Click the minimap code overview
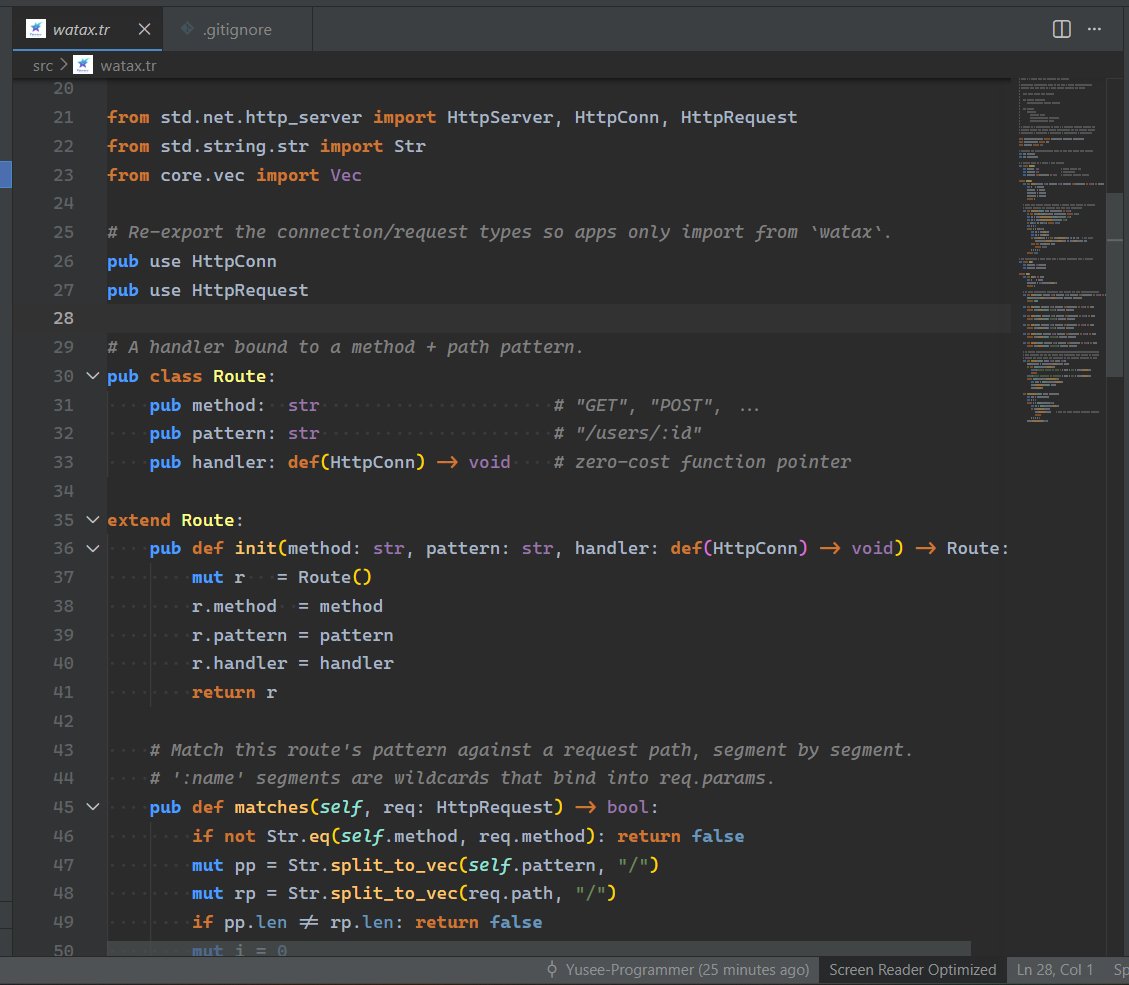Image resolution: width=1129 pixels, height=985 pixels. (x=1061, y=251)
